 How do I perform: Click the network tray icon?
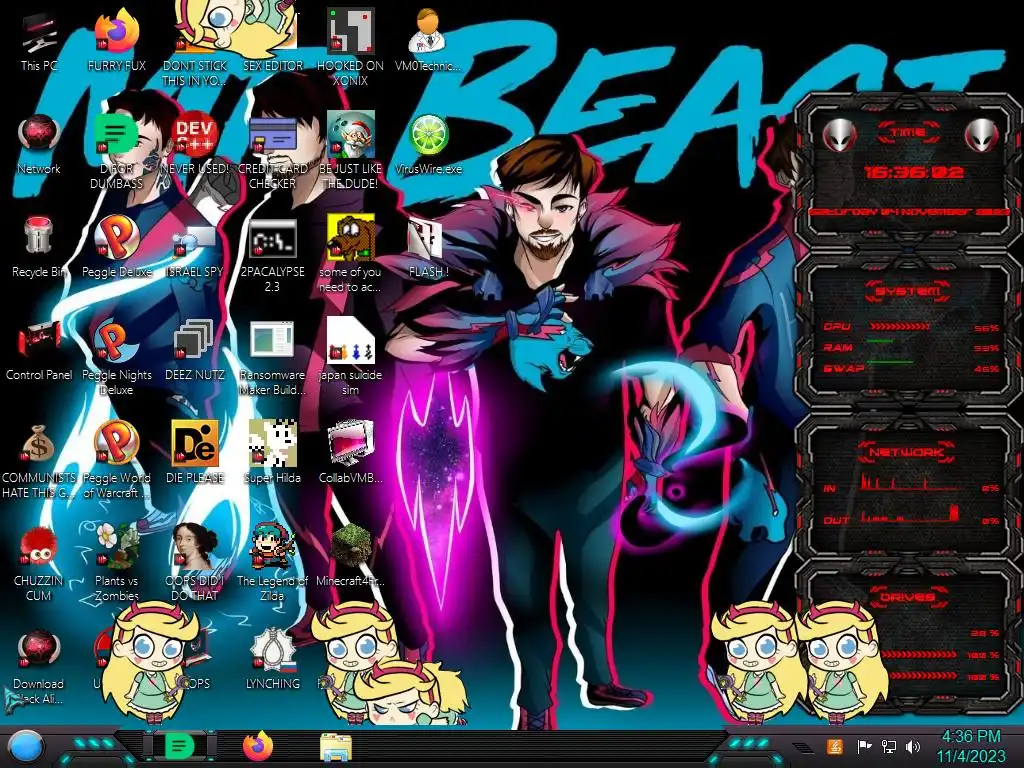(889, 746)
